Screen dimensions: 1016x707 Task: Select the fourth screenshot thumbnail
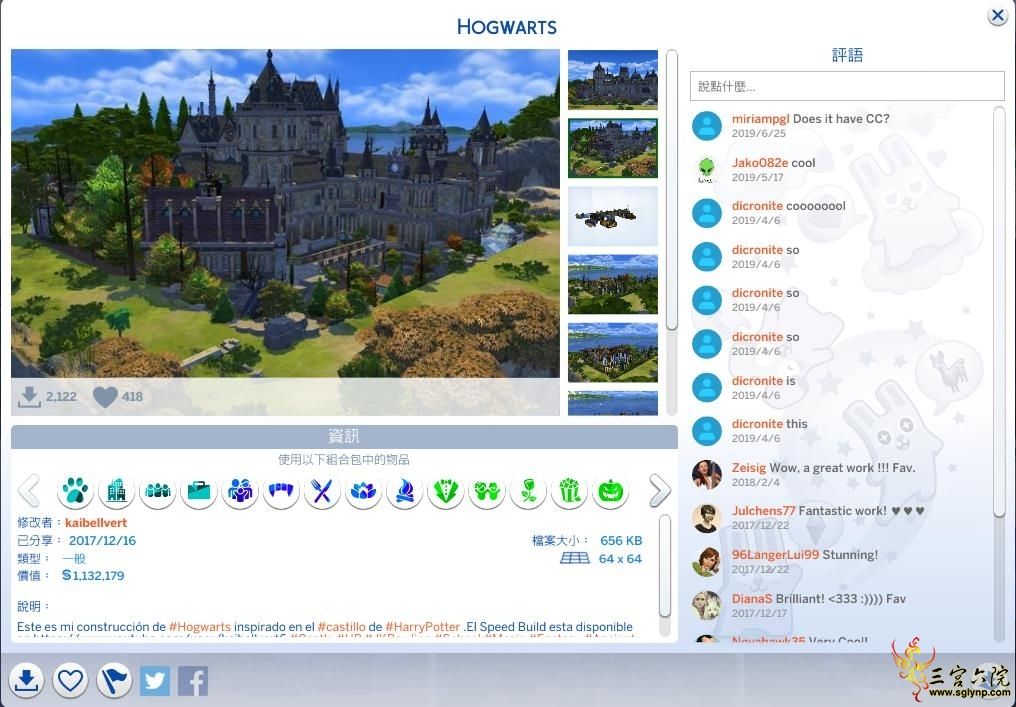pyautogui.click(x=613, y=284)
